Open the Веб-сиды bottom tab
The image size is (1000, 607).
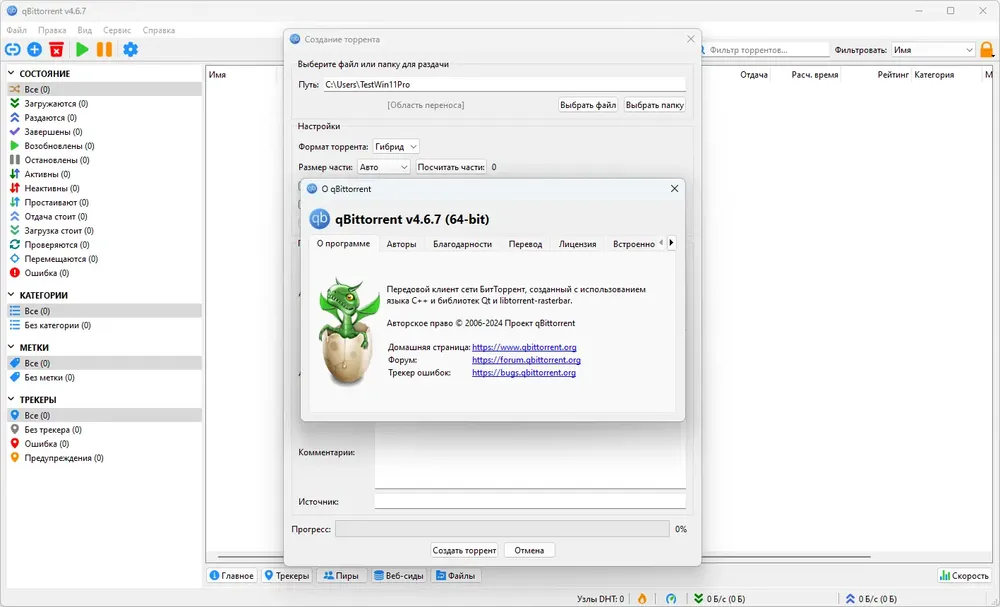399,576
